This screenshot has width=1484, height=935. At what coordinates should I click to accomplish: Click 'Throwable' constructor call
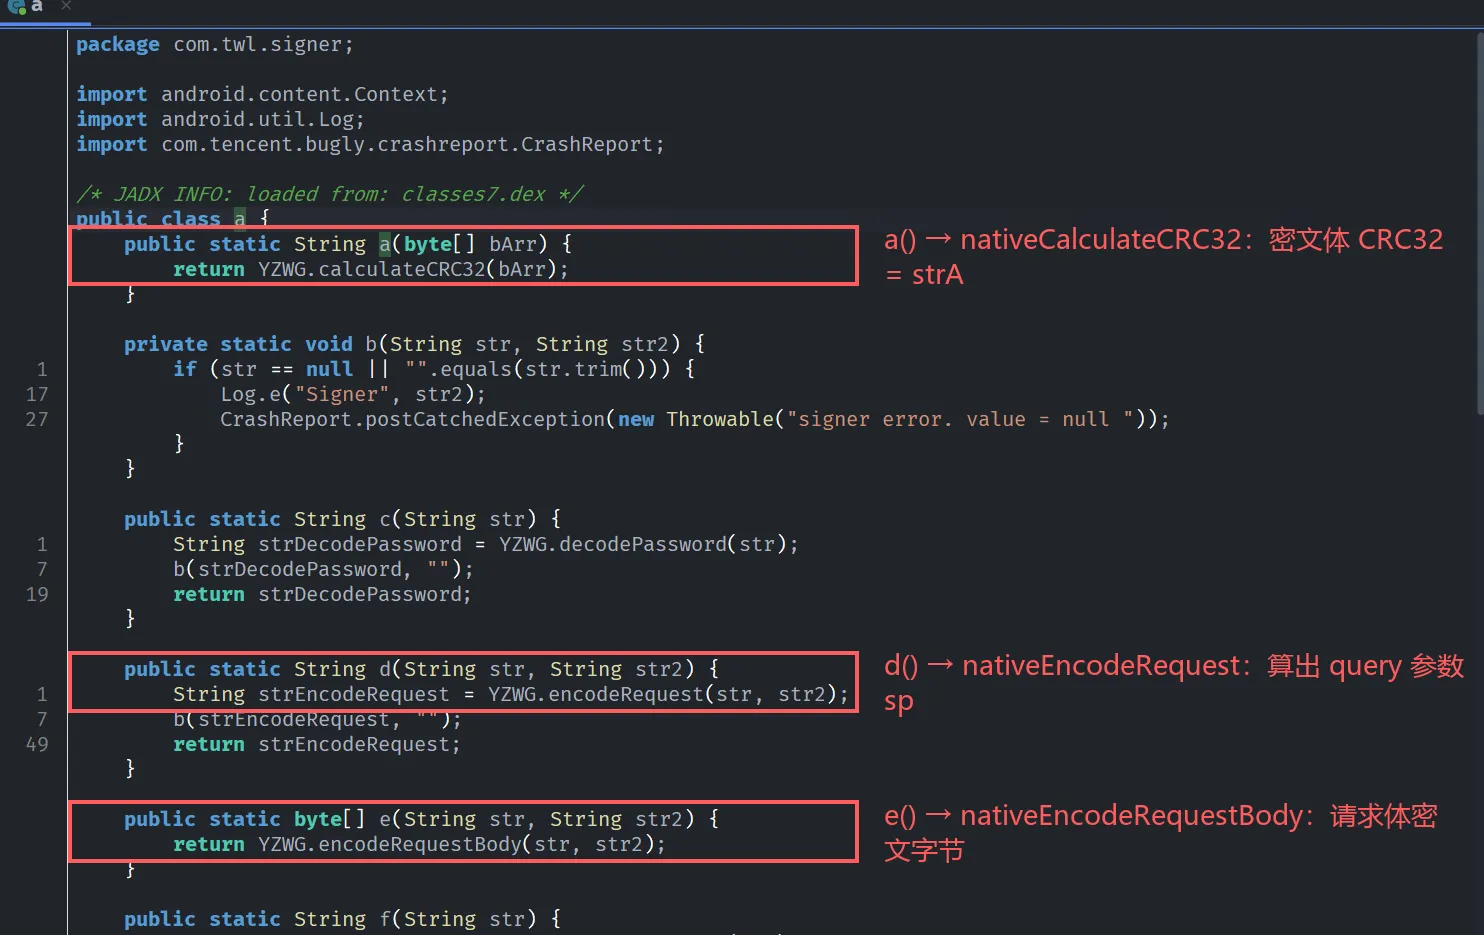tap(720, 419)
